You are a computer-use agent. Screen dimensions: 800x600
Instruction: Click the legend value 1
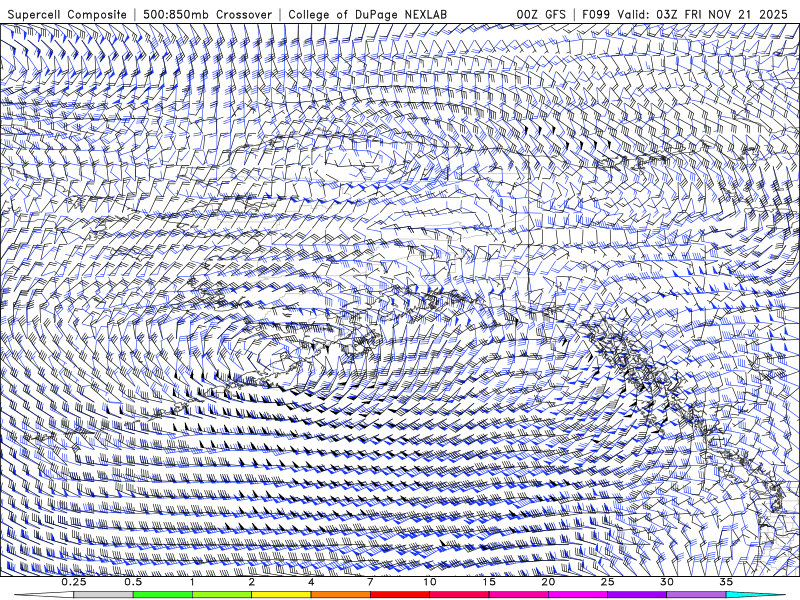[192, 582]
